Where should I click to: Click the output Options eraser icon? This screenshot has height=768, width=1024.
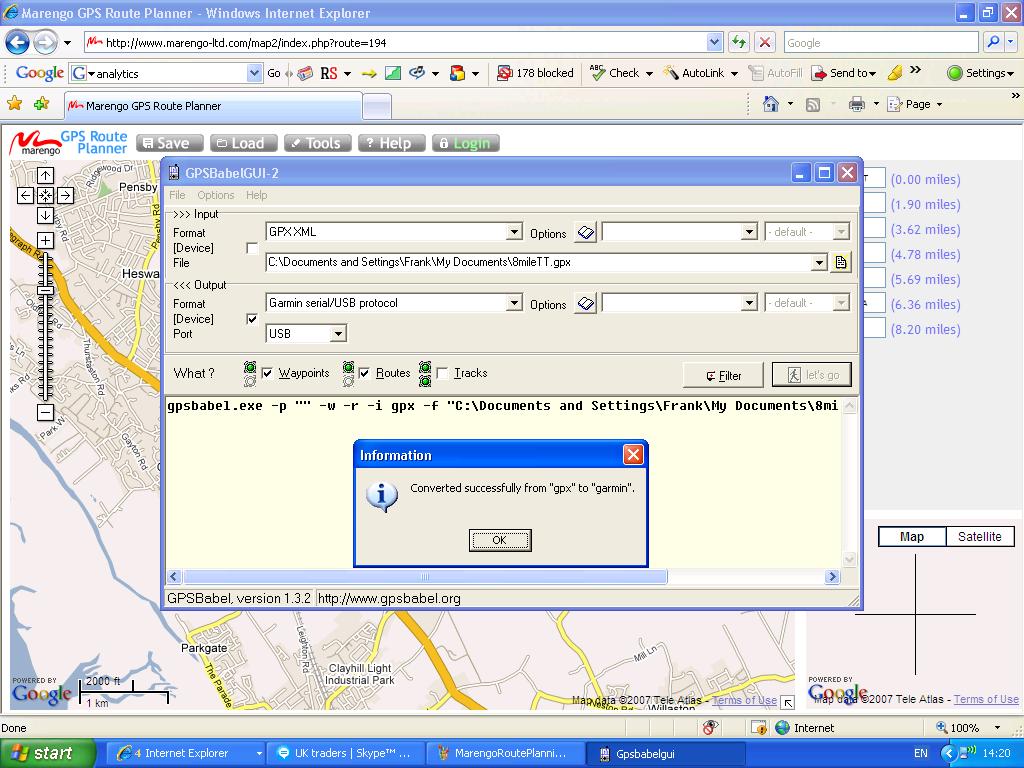pyautogui.click(x=586, y=304)
